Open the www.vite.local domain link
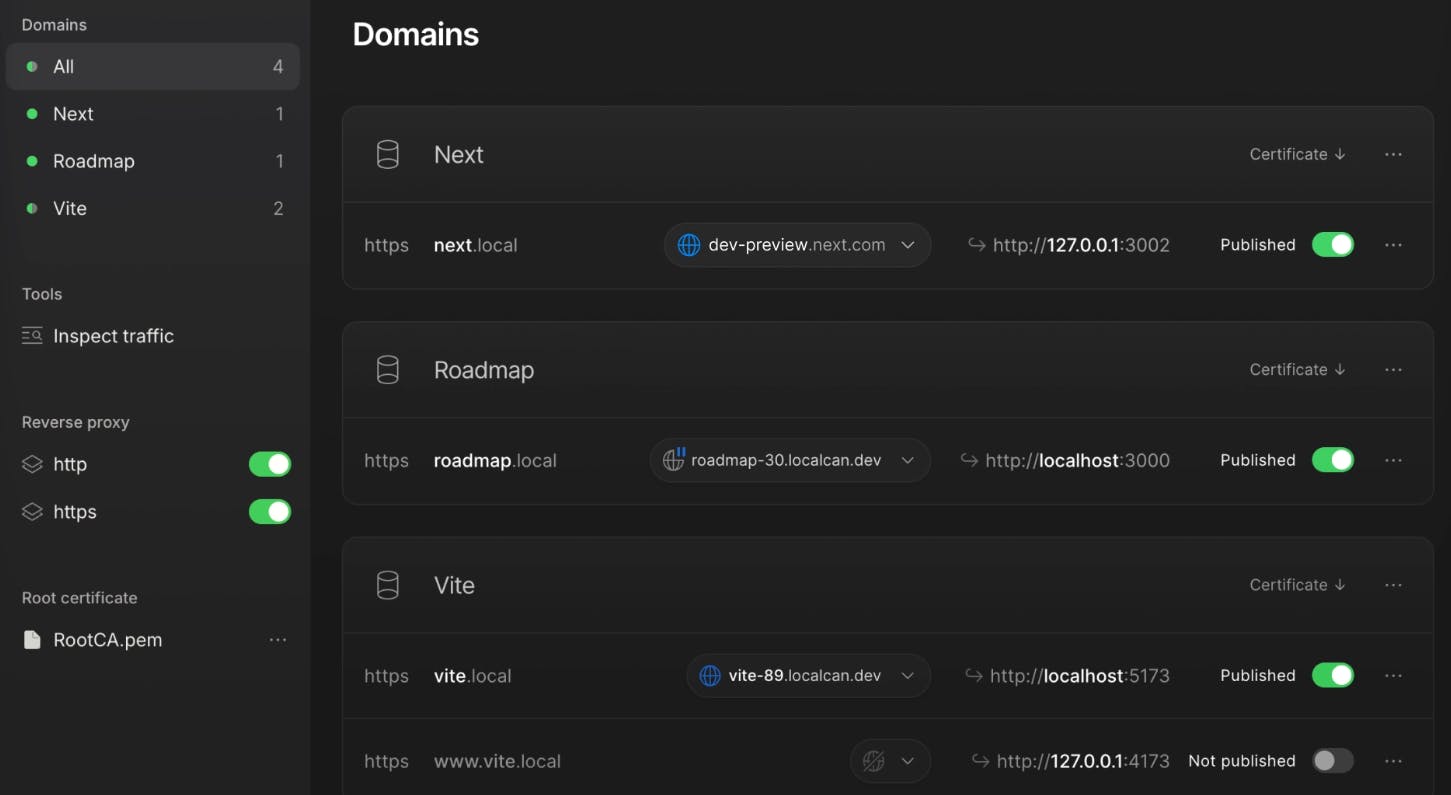 click(x=497, y=761)
